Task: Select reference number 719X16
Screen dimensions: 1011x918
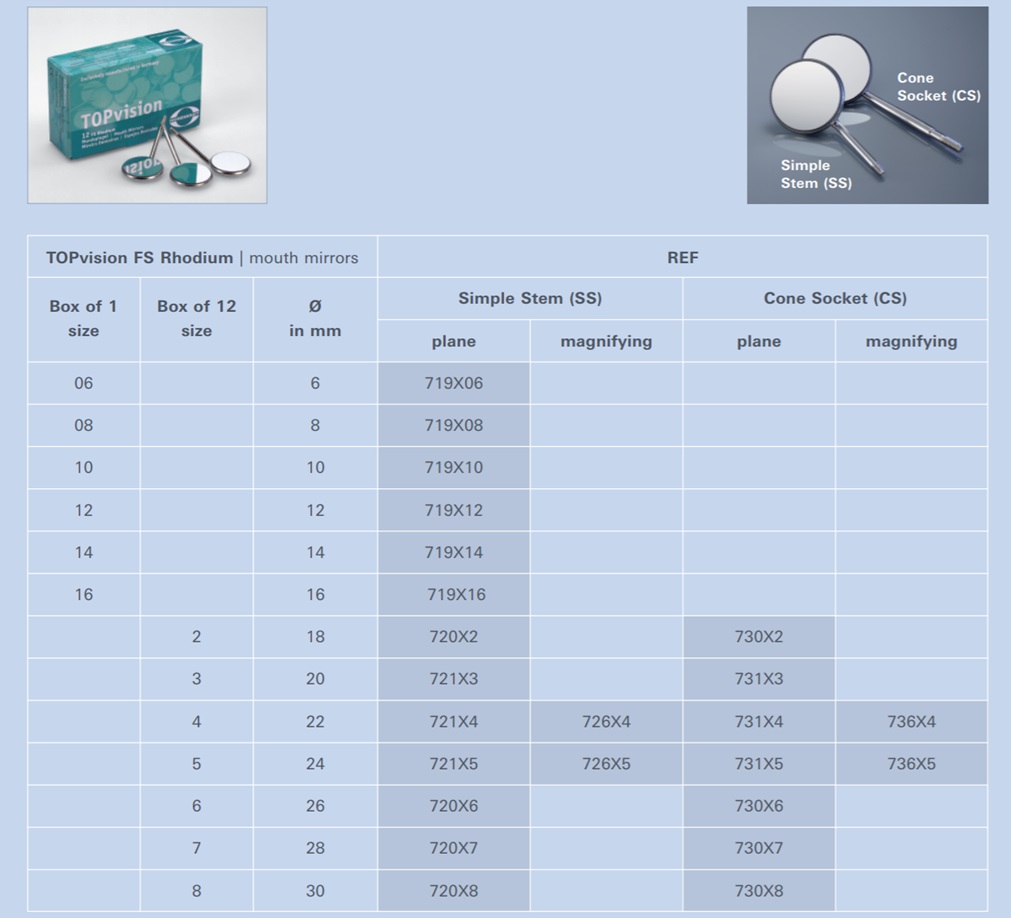Action: click(x=456, y=594)
